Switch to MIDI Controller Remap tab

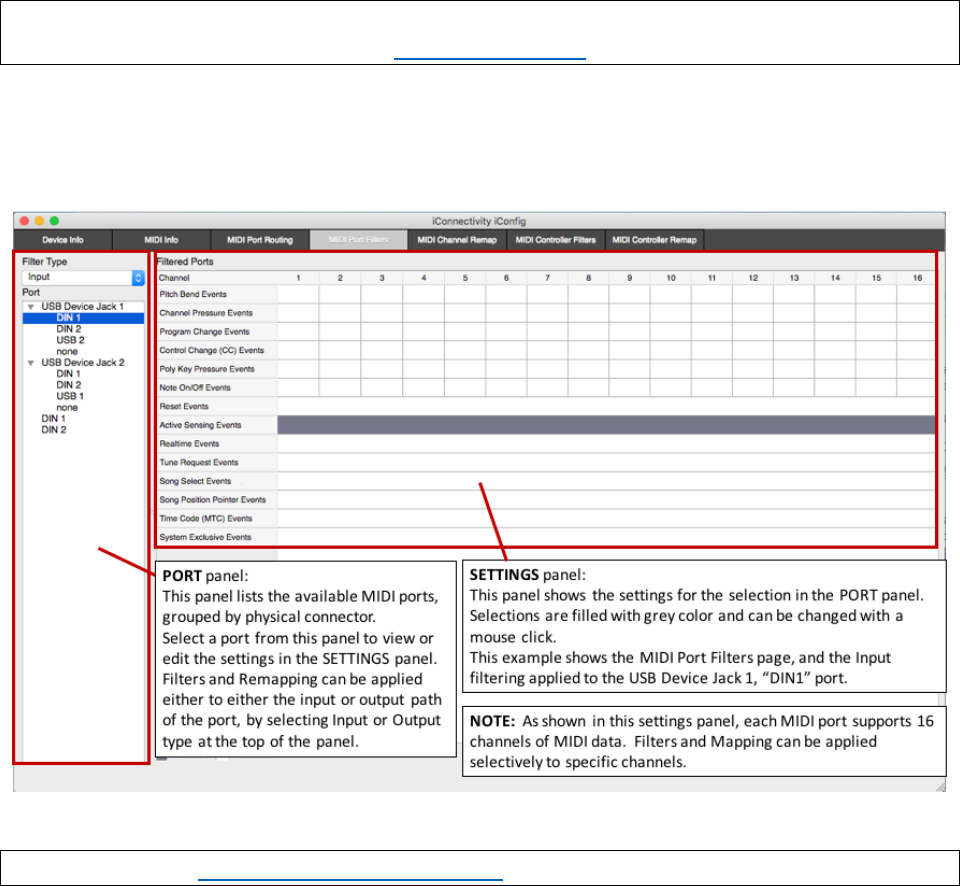click(x=654, y=240)
